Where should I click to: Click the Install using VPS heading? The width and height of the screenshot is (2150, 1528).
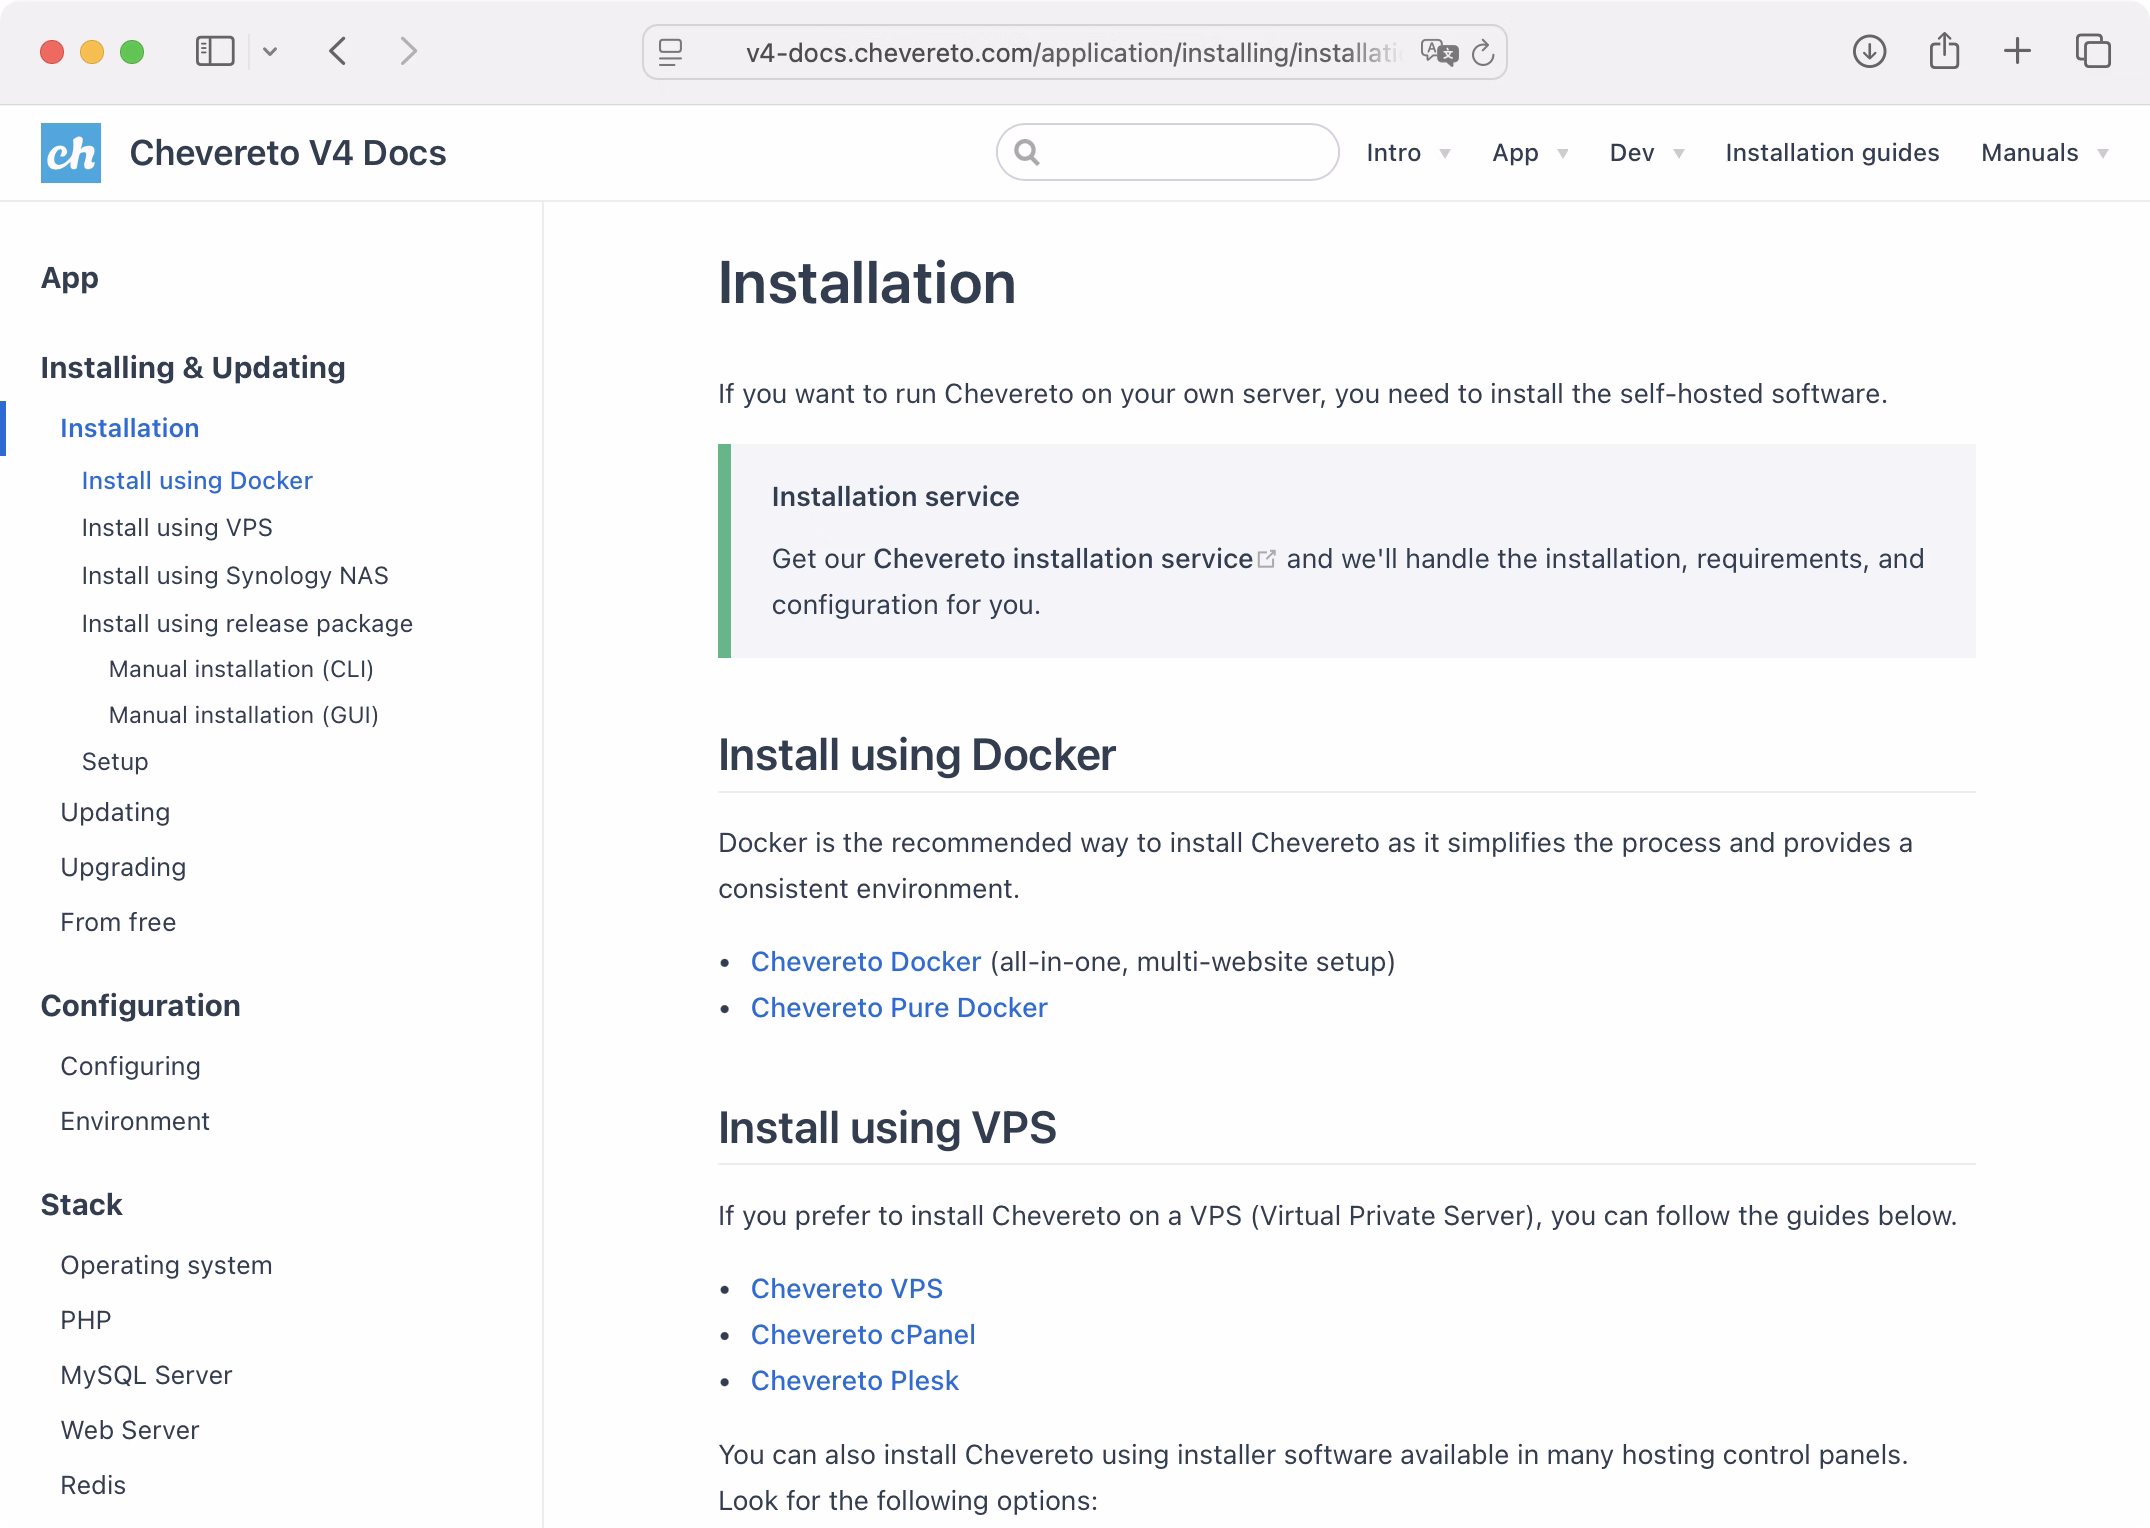tap(887, 1128)
